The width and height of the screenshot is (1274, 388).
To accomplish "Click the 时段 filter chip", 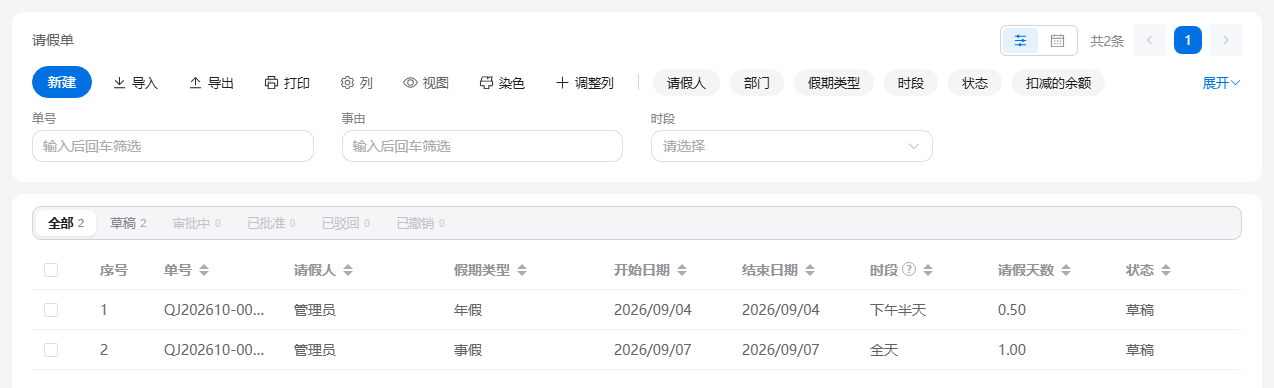I will pos(911,83).
